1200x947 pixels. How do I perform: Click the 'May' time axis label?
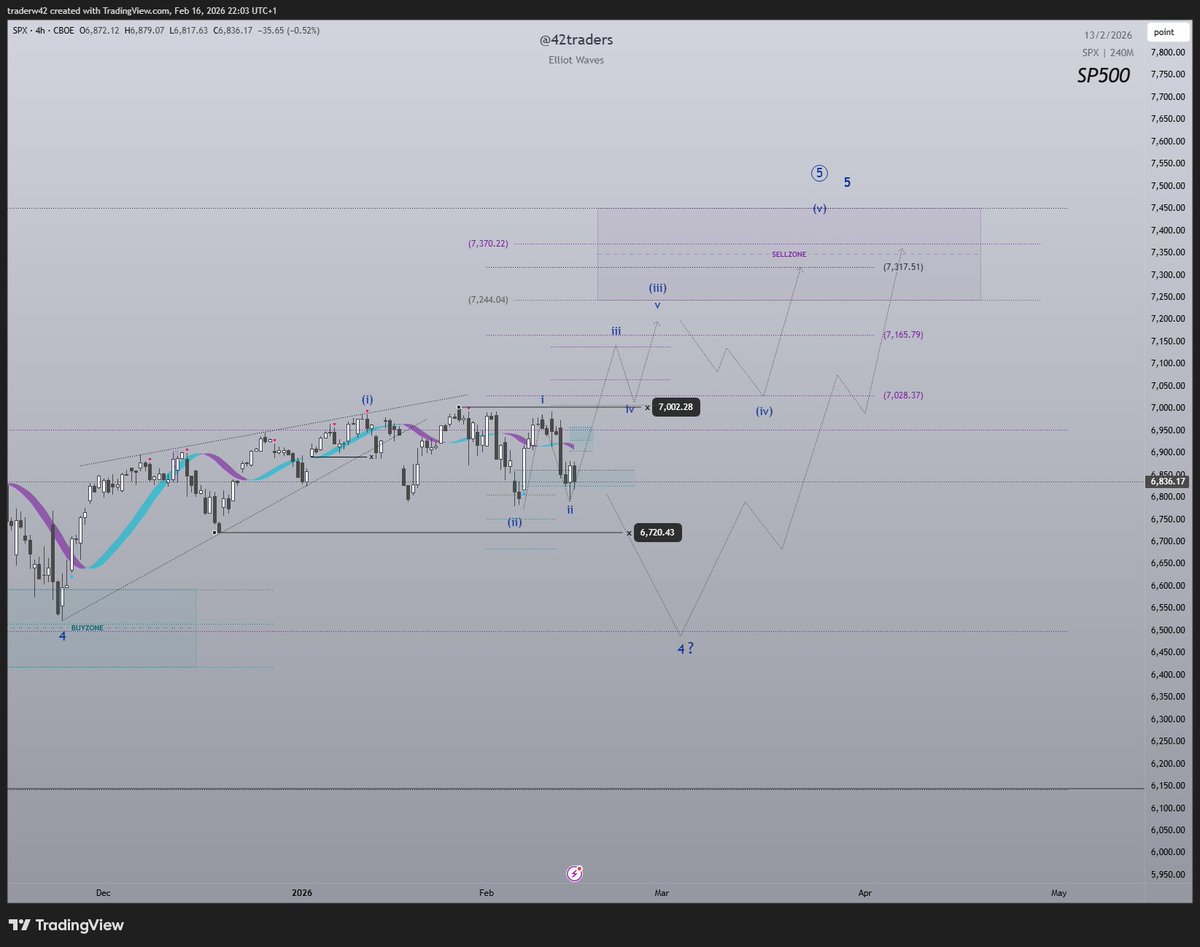pos(1060,891)
